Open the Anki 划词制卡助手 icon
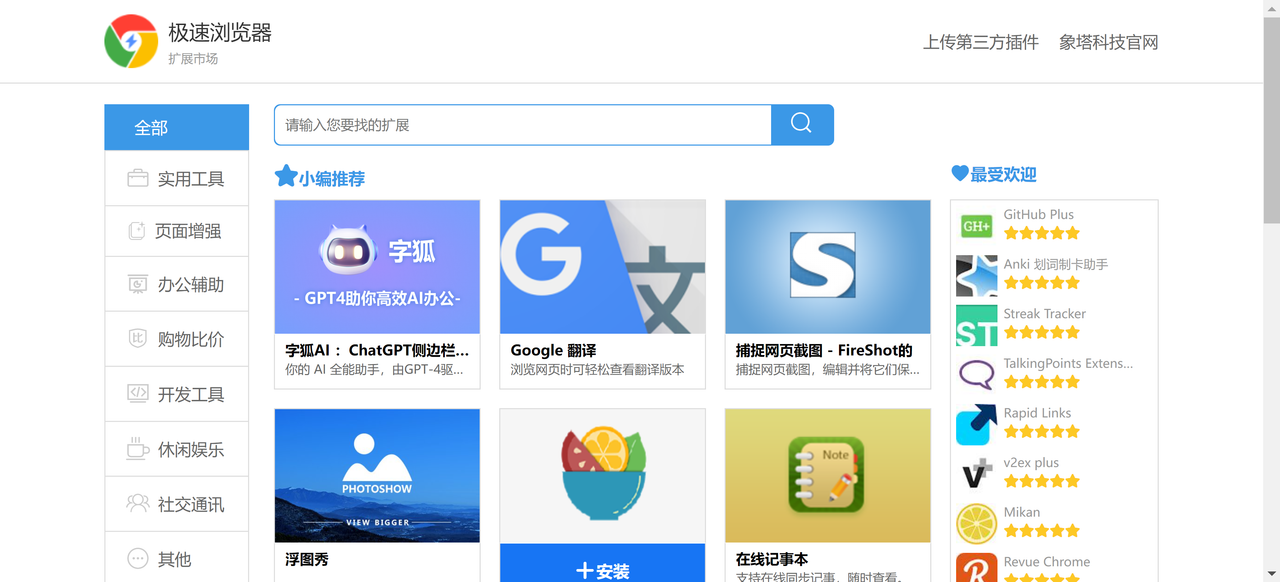The image size is (1280, 582). pyautogui.click(x=976, y=276)
